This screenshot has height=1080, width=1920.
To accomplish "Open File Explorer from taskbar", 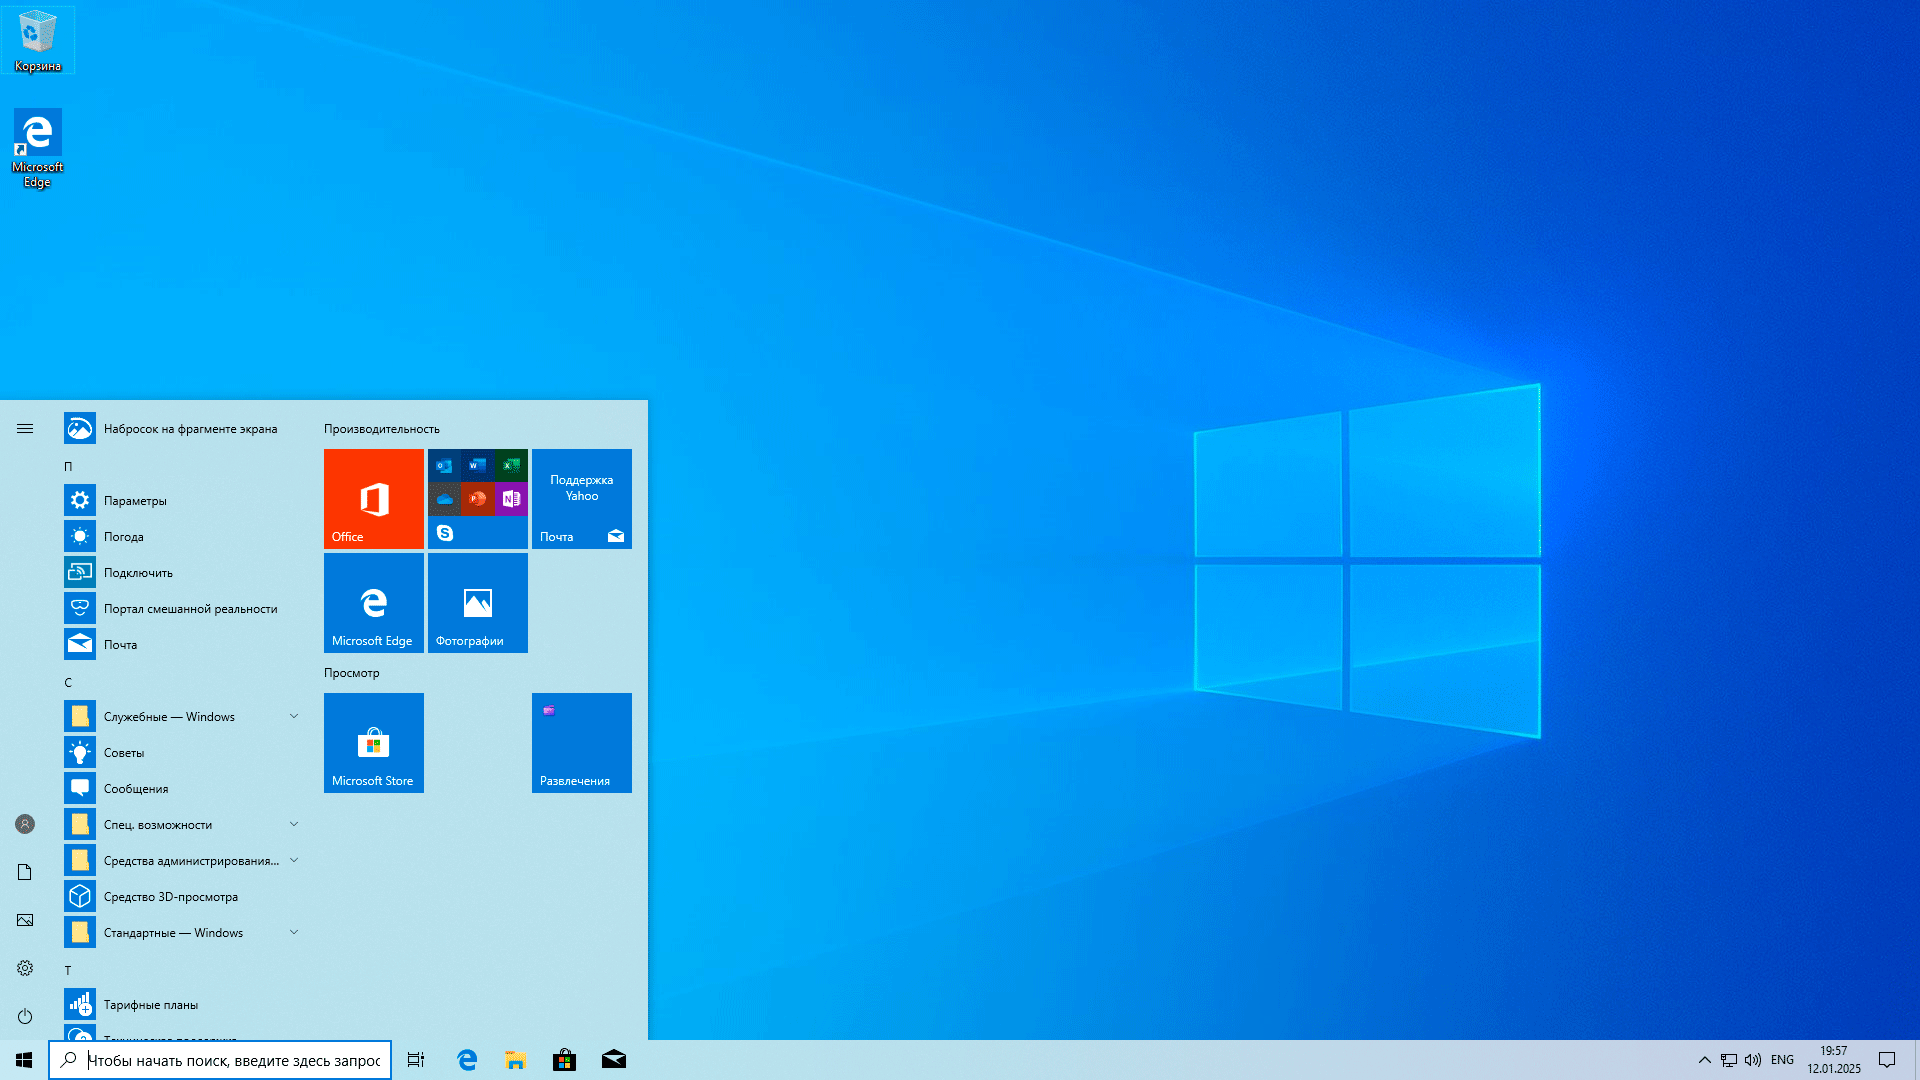I will [x=515, y=1060].
